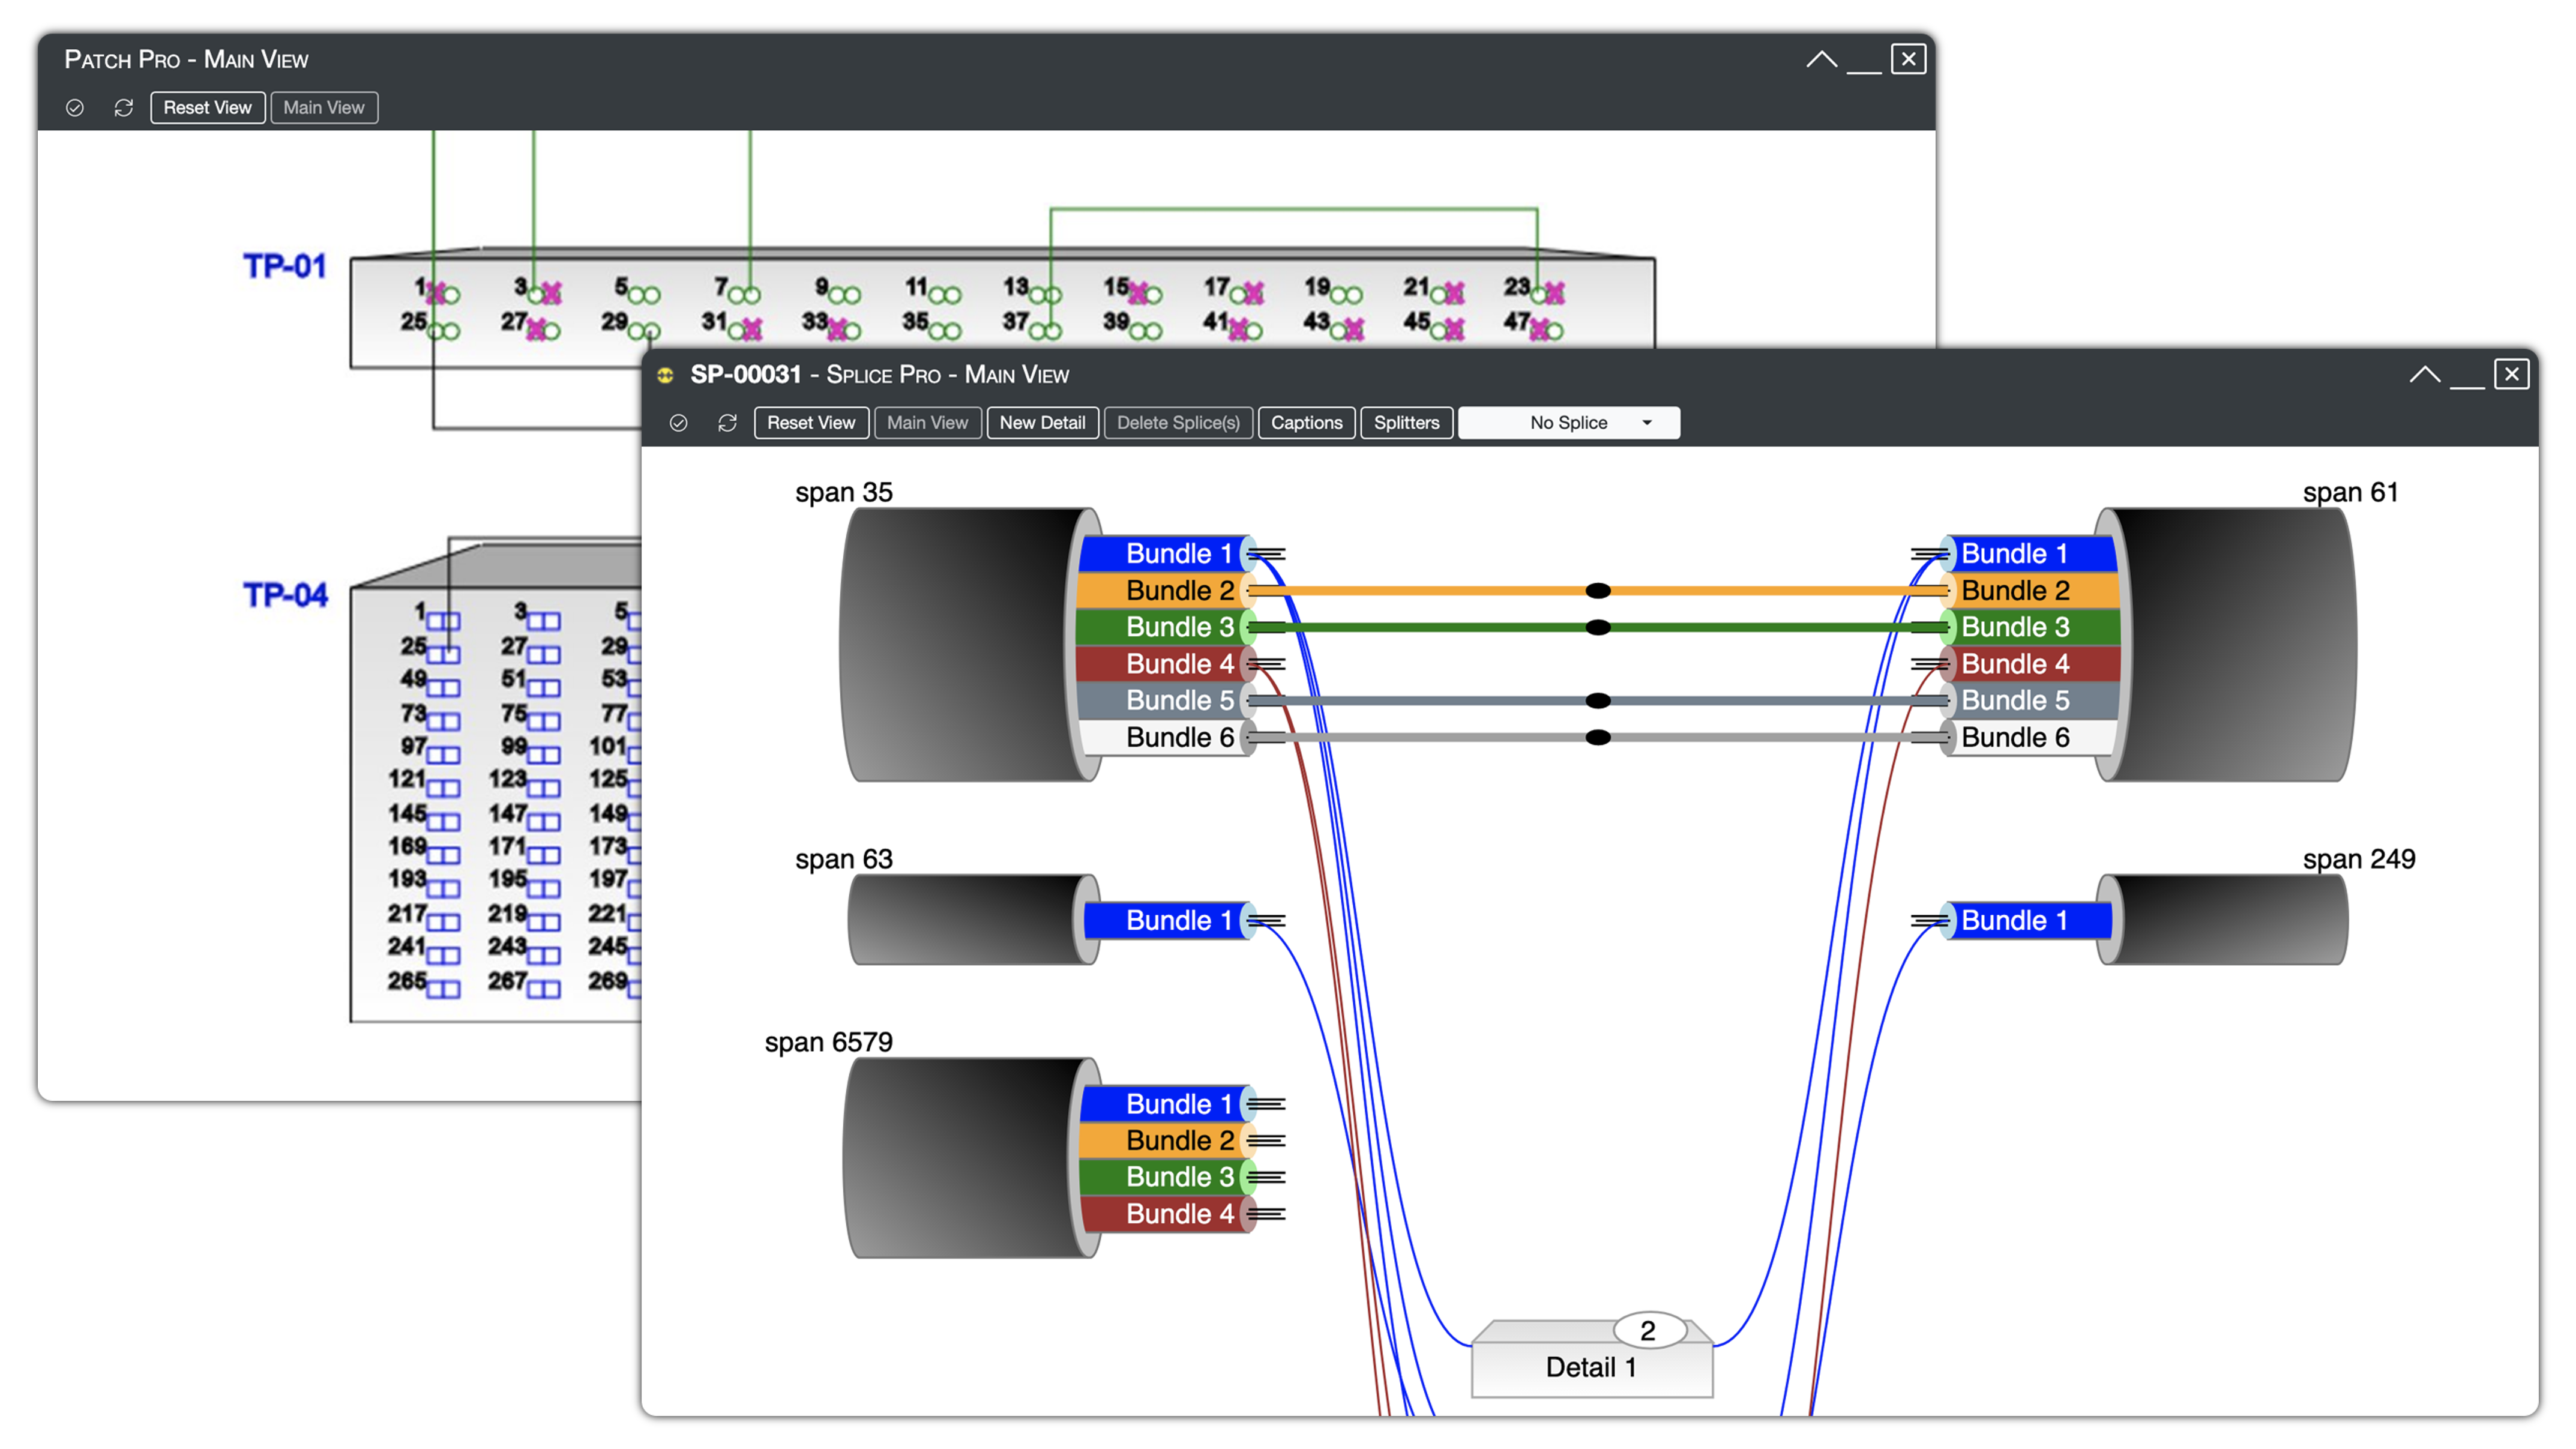This screenshot has height=1449, width=2576.
Task: Select span 35 Bundle 2 orange
Action: [1166, 591]
